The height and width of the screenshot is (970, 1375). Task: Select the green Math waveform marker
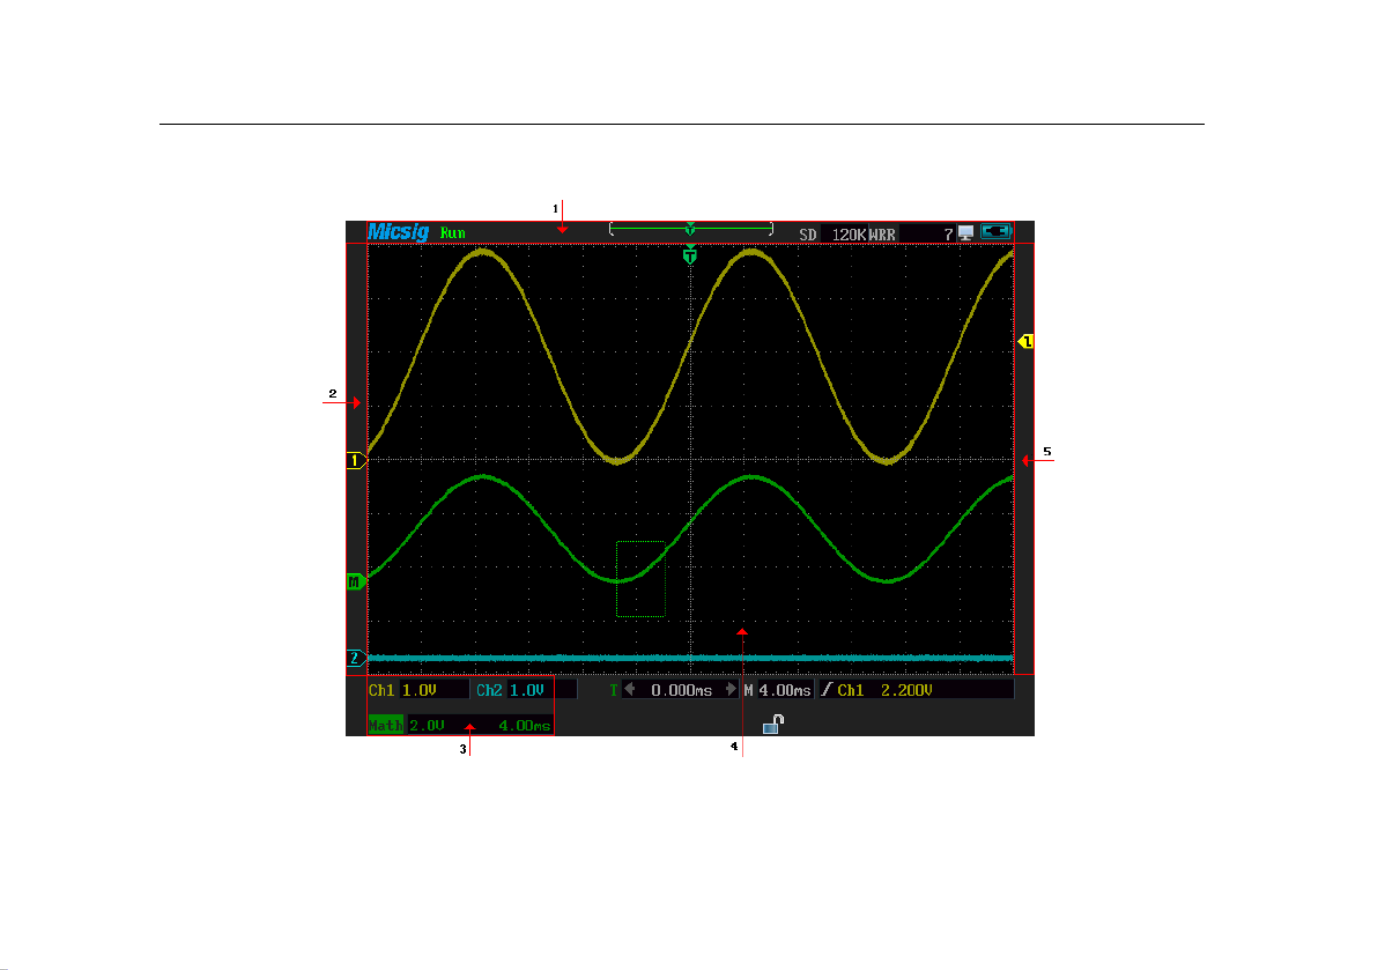[x=356, y=582]
